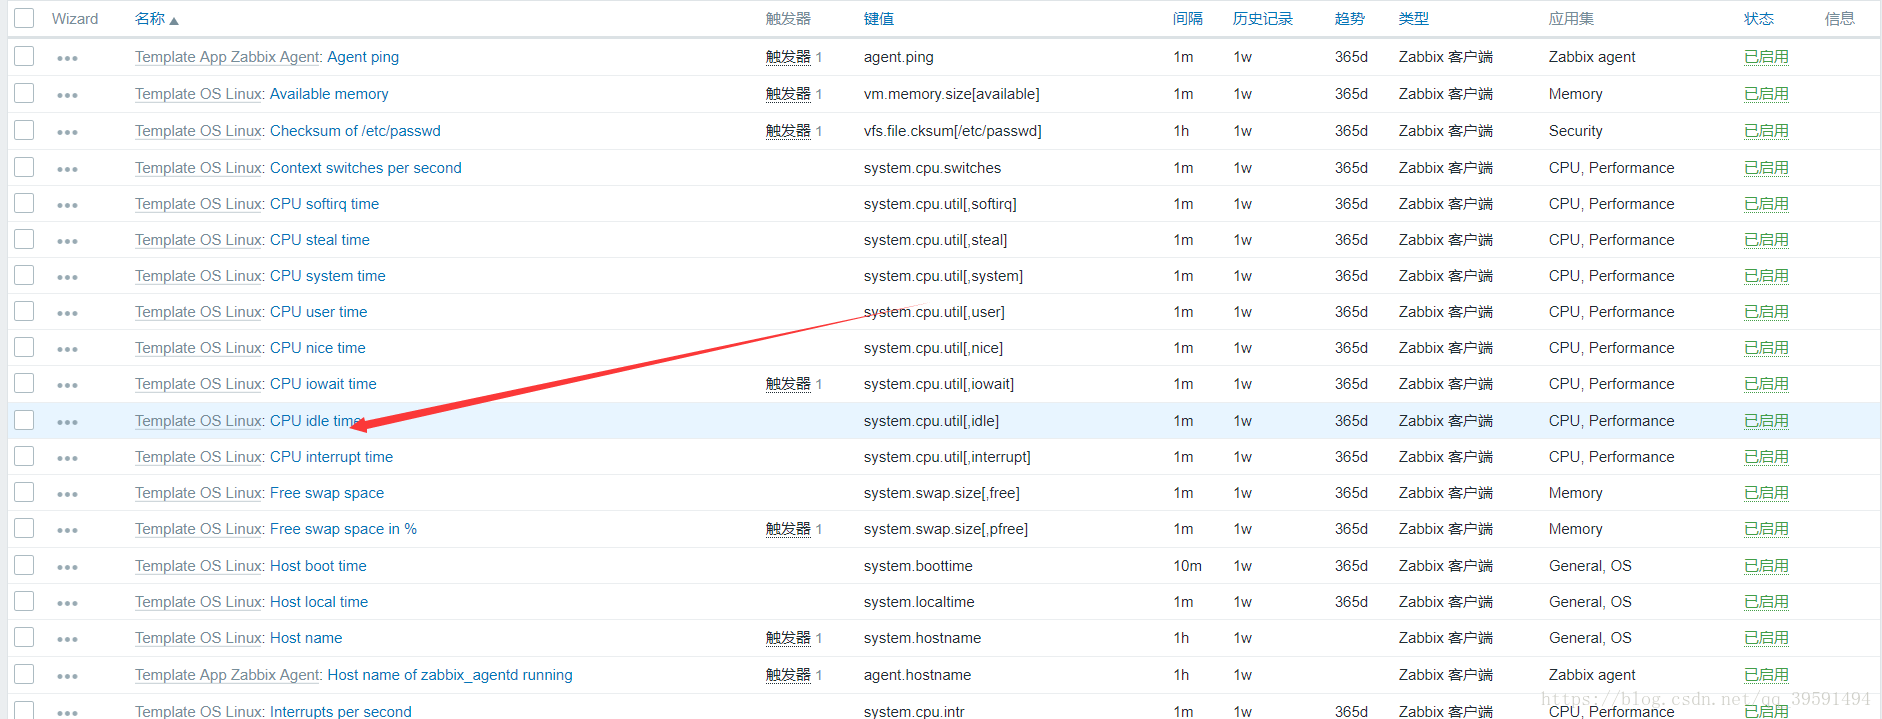1882x719 pixels.
Task: Check the Agent ping item checkbox
Action: tap(24, 56)
